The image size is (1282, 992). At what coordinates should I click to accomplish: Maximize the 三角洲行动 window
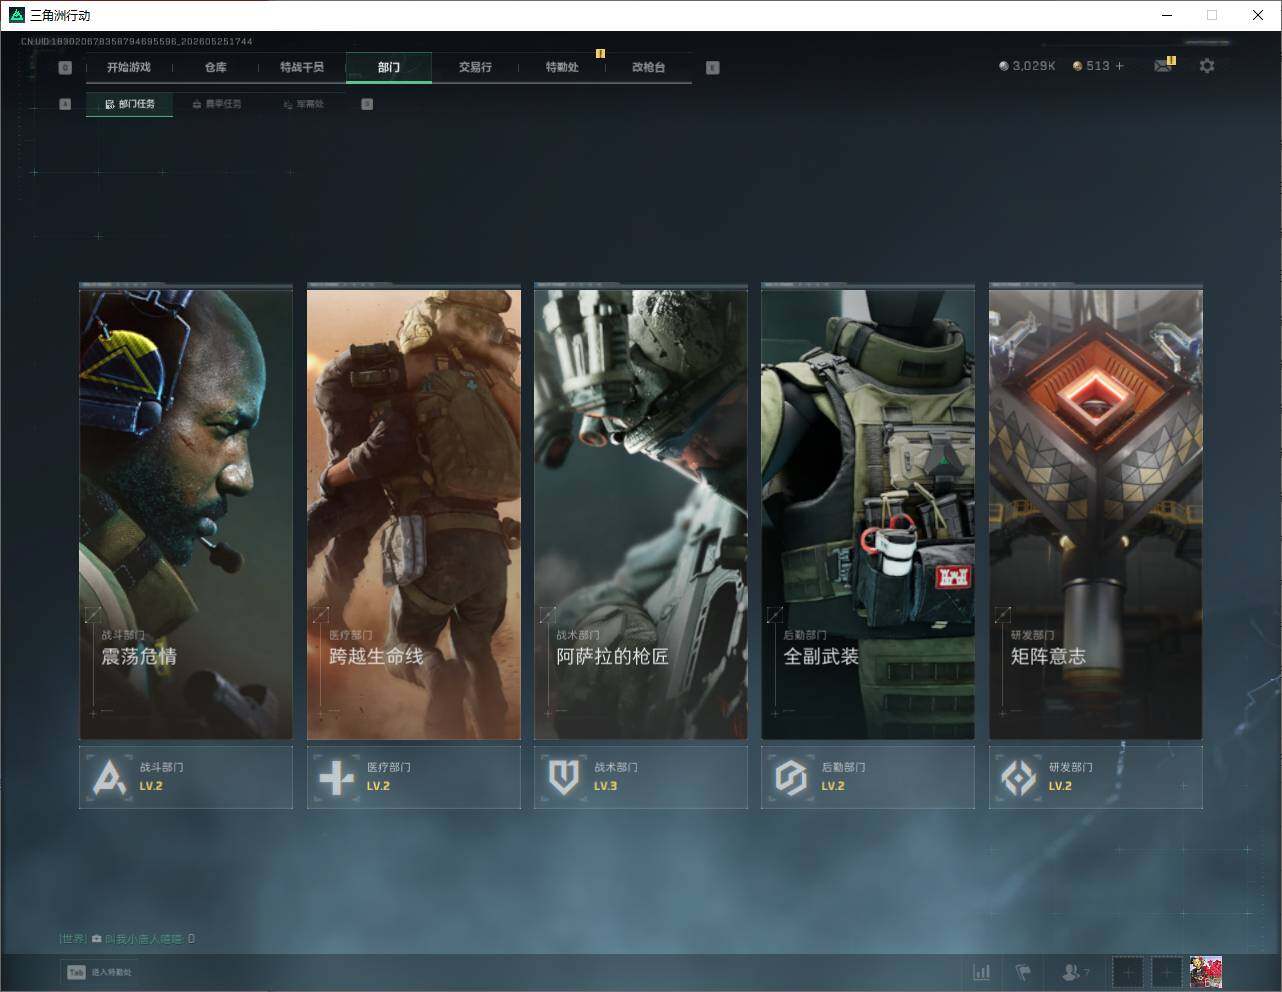pyautogui.click(x=1212, y=15)
